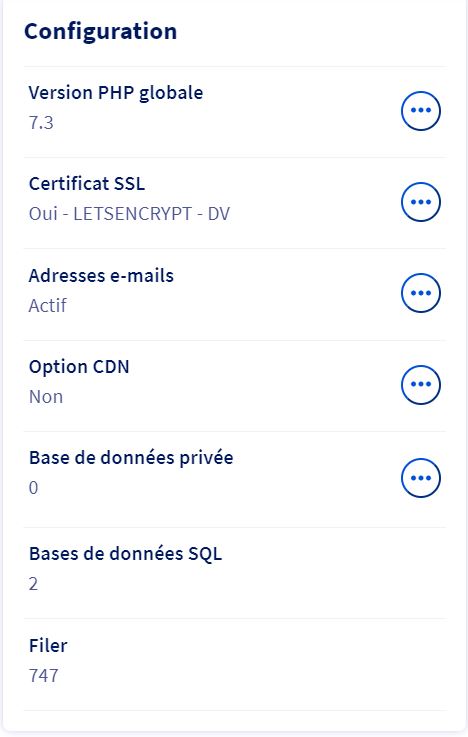468x737 pixels.
Task: Select the Certificat SSL label
Action: 86,183
